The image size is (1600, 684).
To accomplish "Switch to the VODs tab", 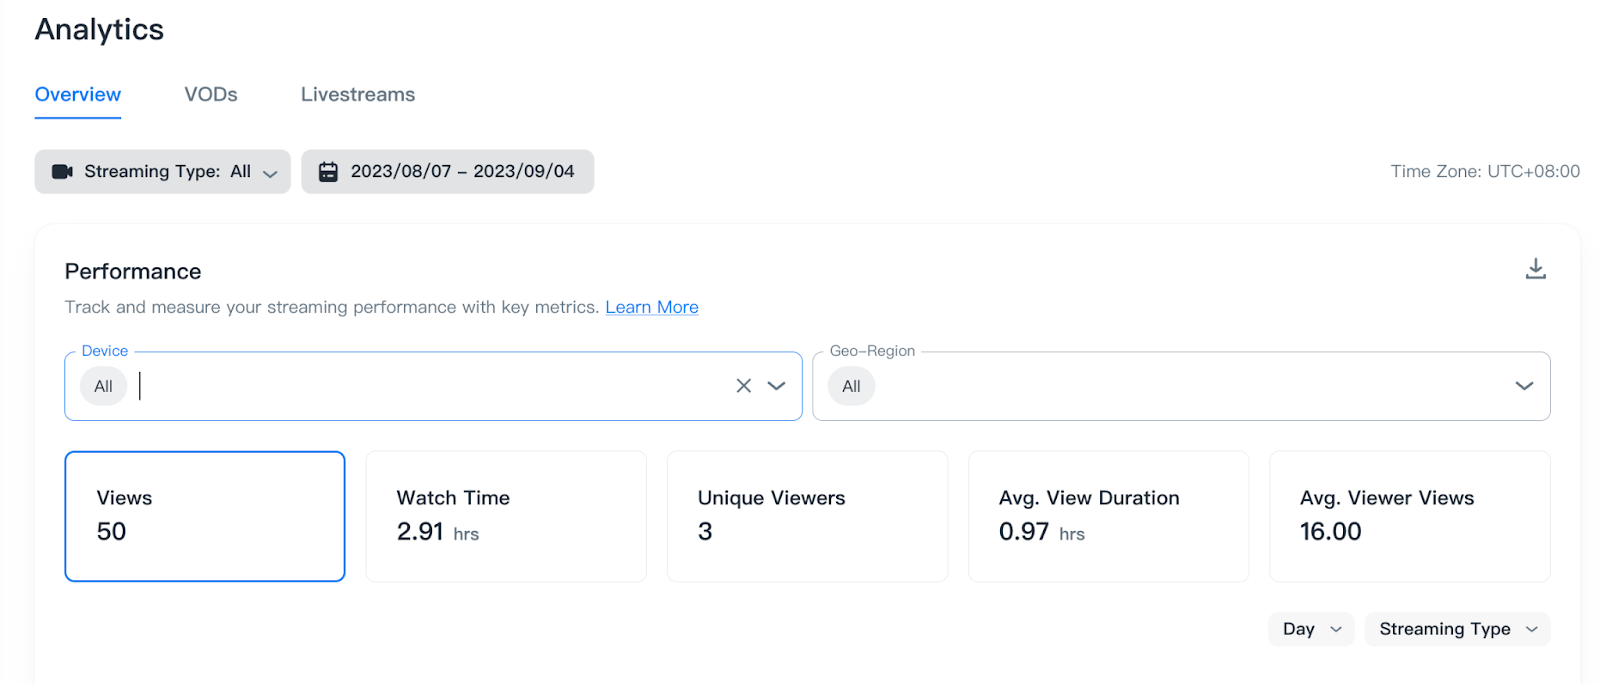I will tap(211, 95).
